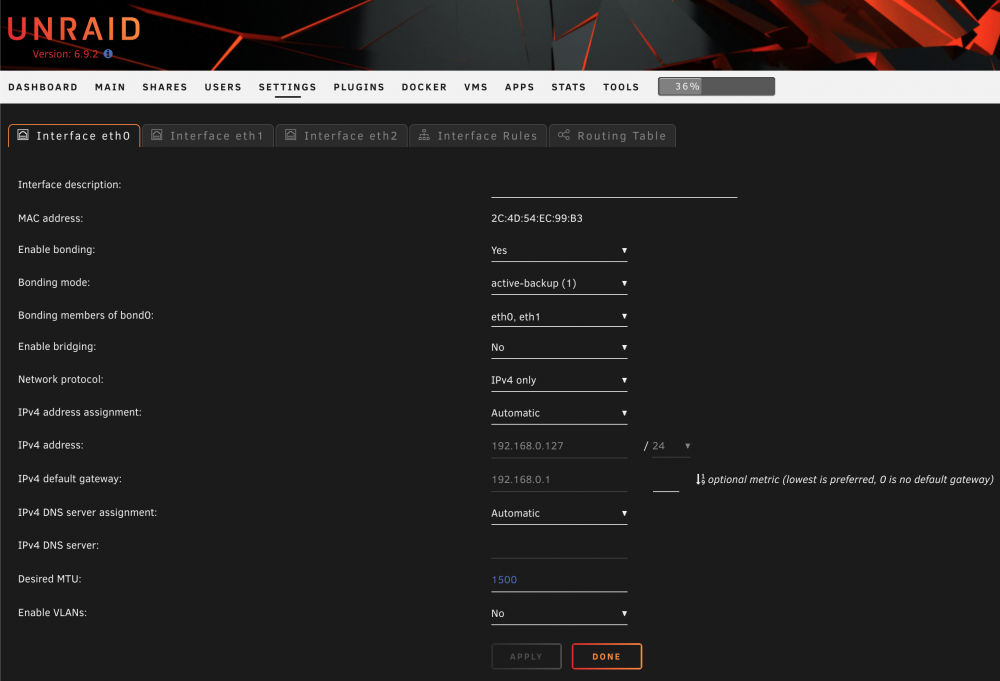This screenshot has width=1000, height=681.
Task: Expand Bonding members of bond0 dropdown
Action: [559, 316]
